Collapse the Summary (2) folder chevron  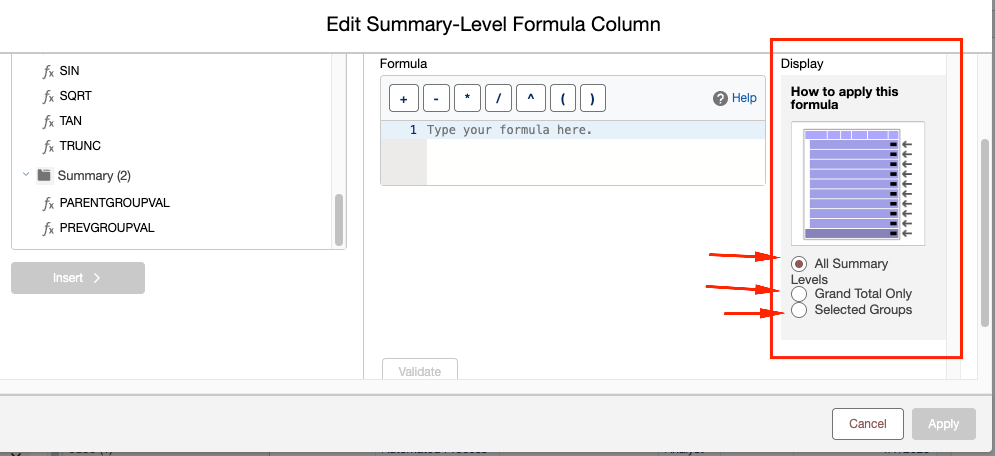click(26, 174)
